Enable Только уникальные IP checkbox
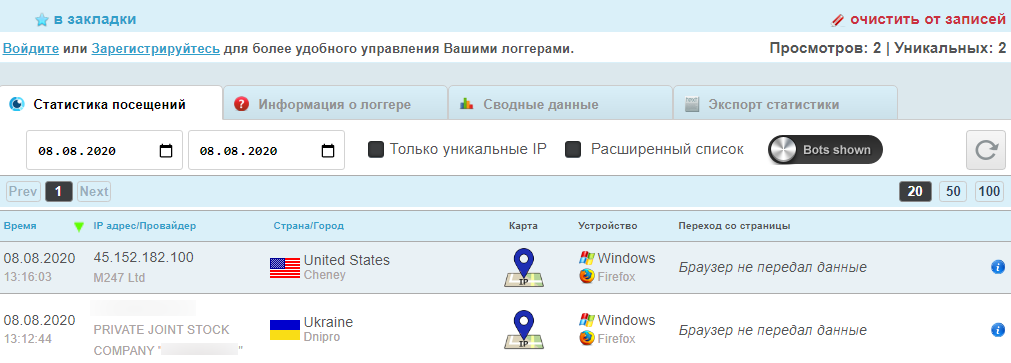 point(375,150)
